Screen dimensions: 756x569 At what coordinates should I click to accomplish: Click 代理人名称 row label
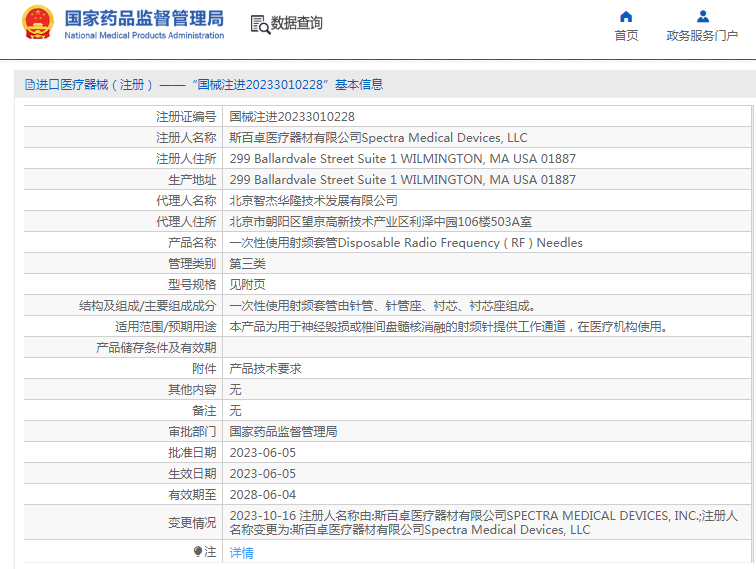[x=186, y=201]
